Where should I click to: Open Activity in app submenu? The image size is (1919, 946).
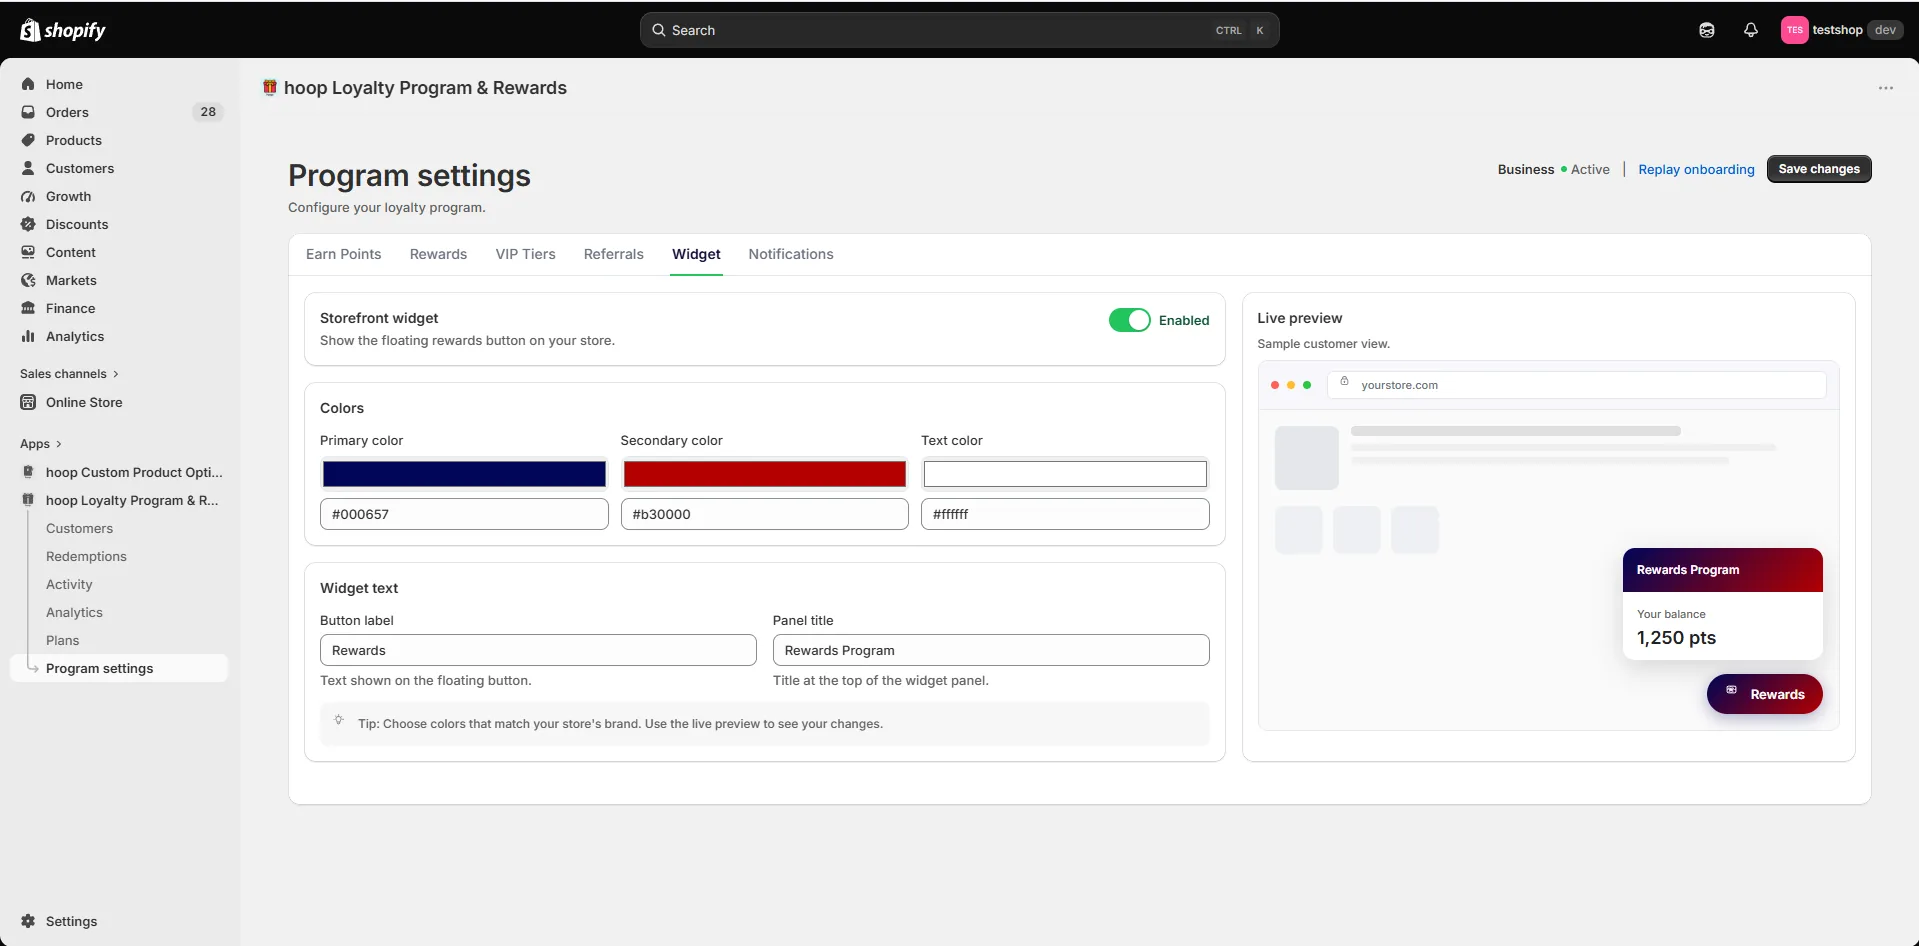point(69,584)
